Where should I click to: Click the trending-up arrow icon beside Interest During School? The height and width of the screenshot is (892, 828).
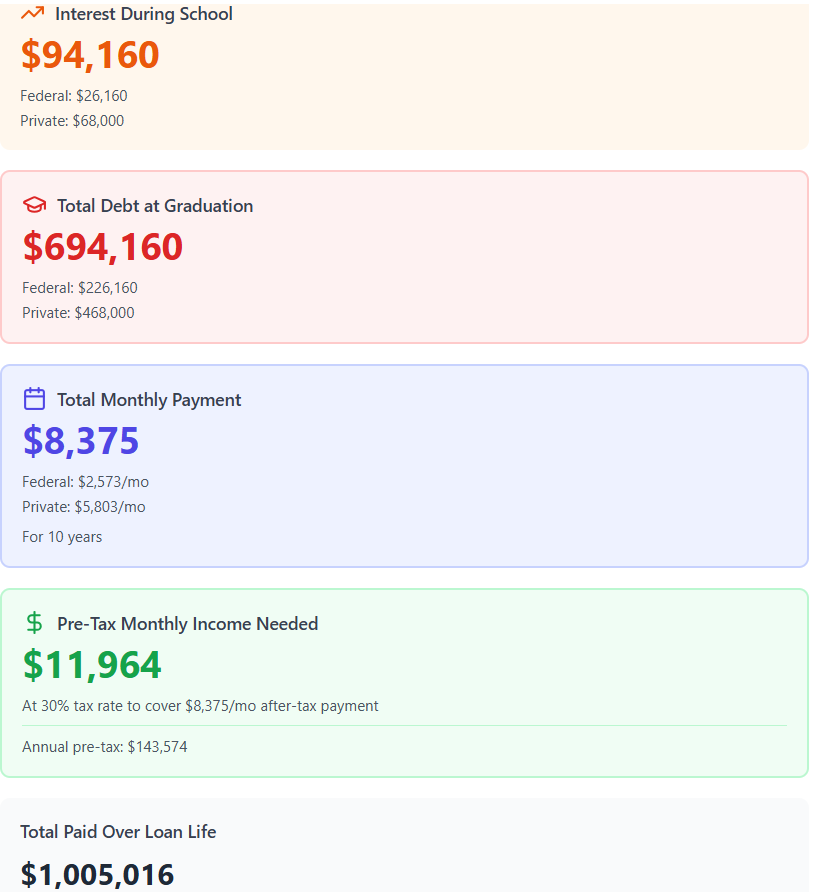click(x=32, y=14)
